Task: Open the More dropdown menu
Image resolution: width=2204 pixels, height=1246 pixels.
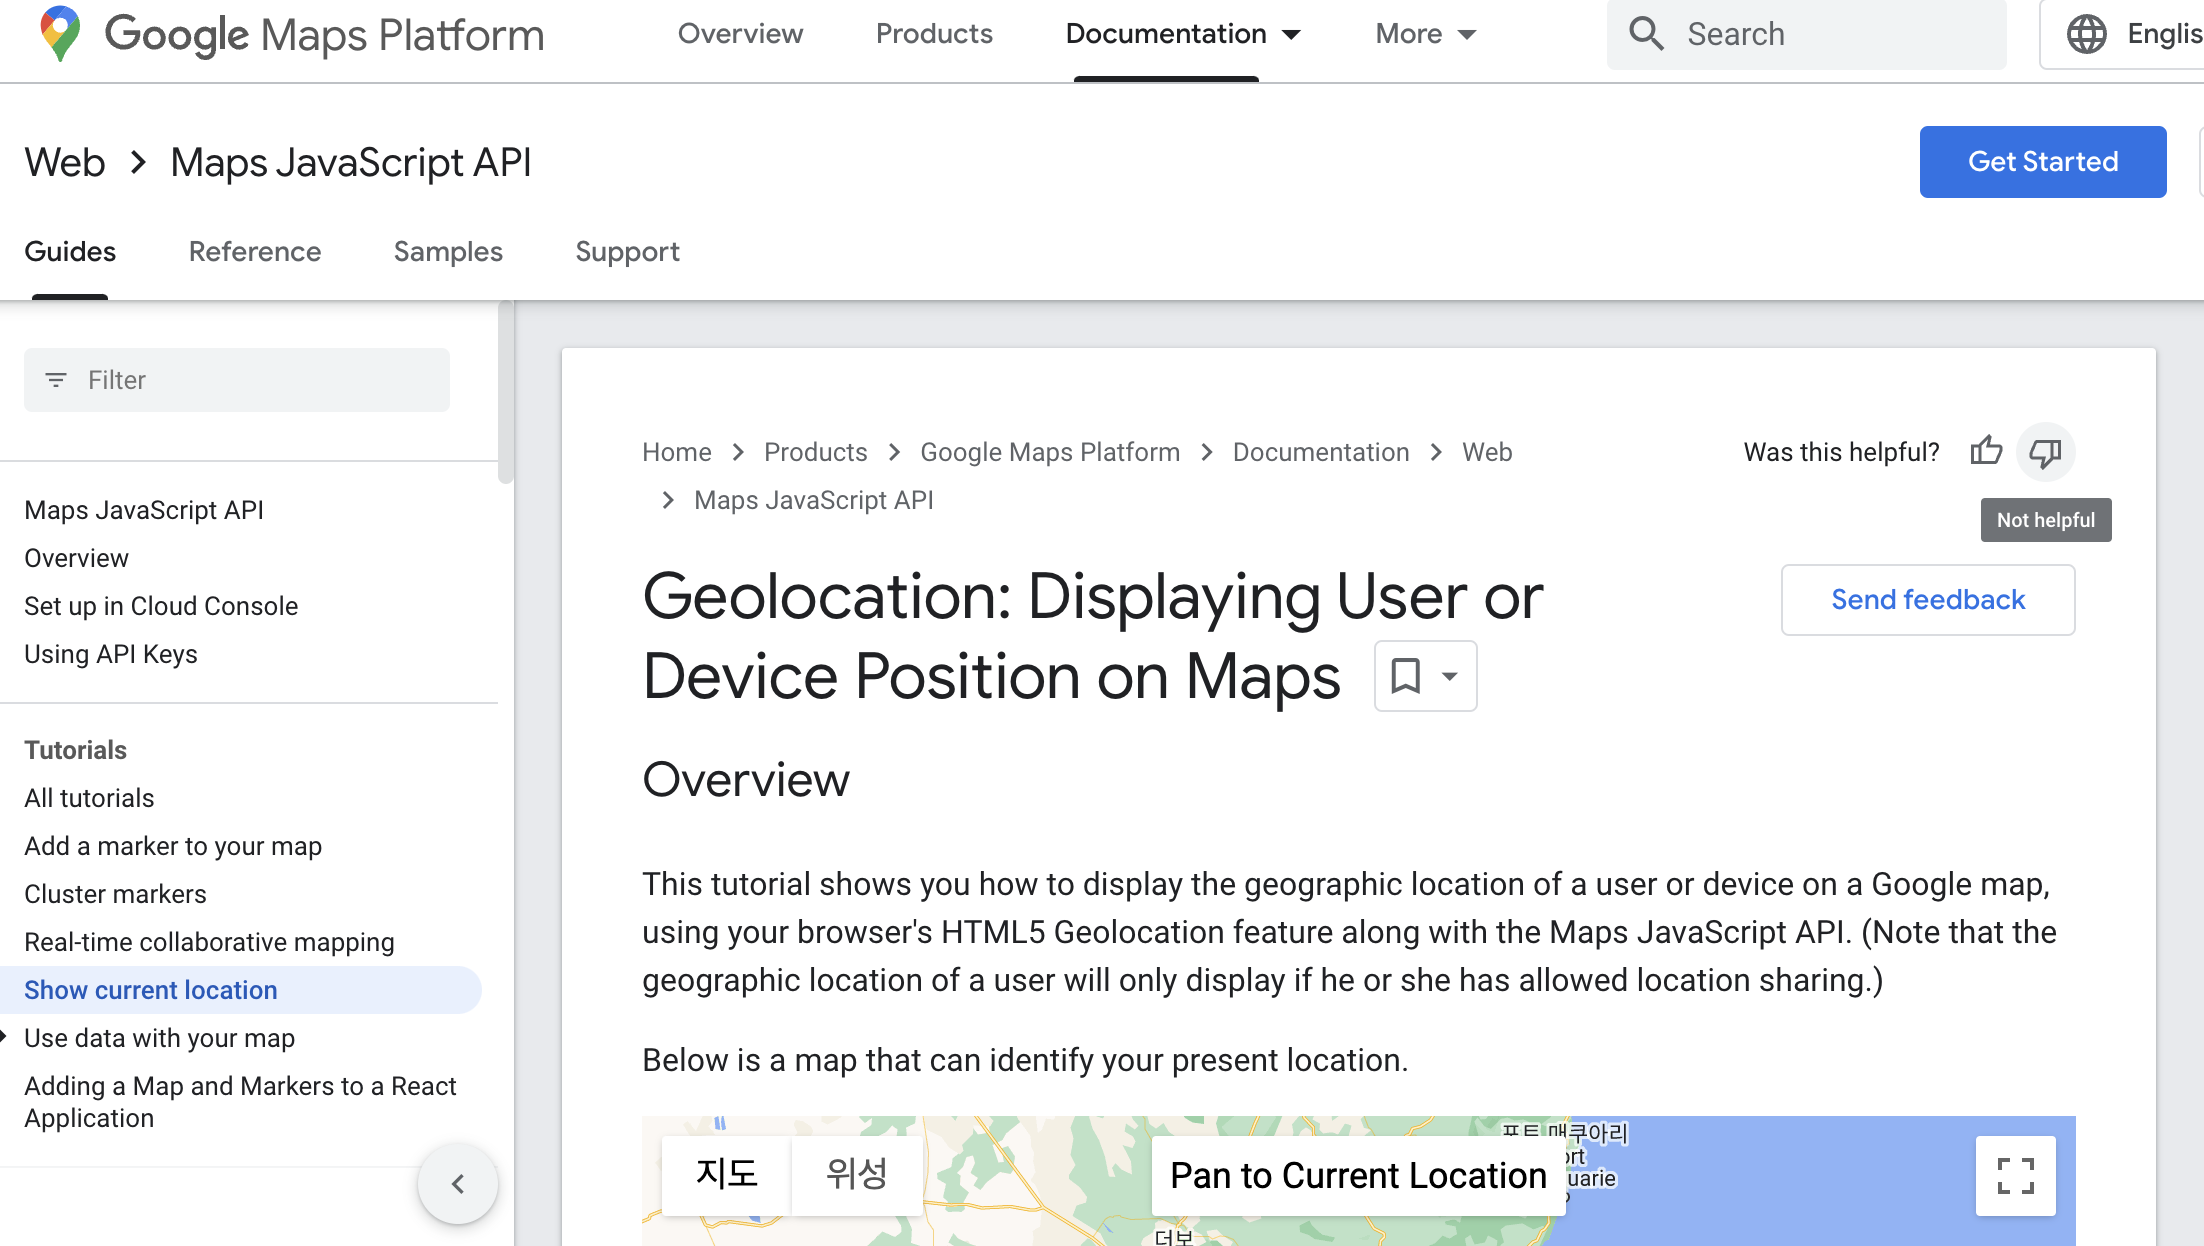Action: point(1426,34)
